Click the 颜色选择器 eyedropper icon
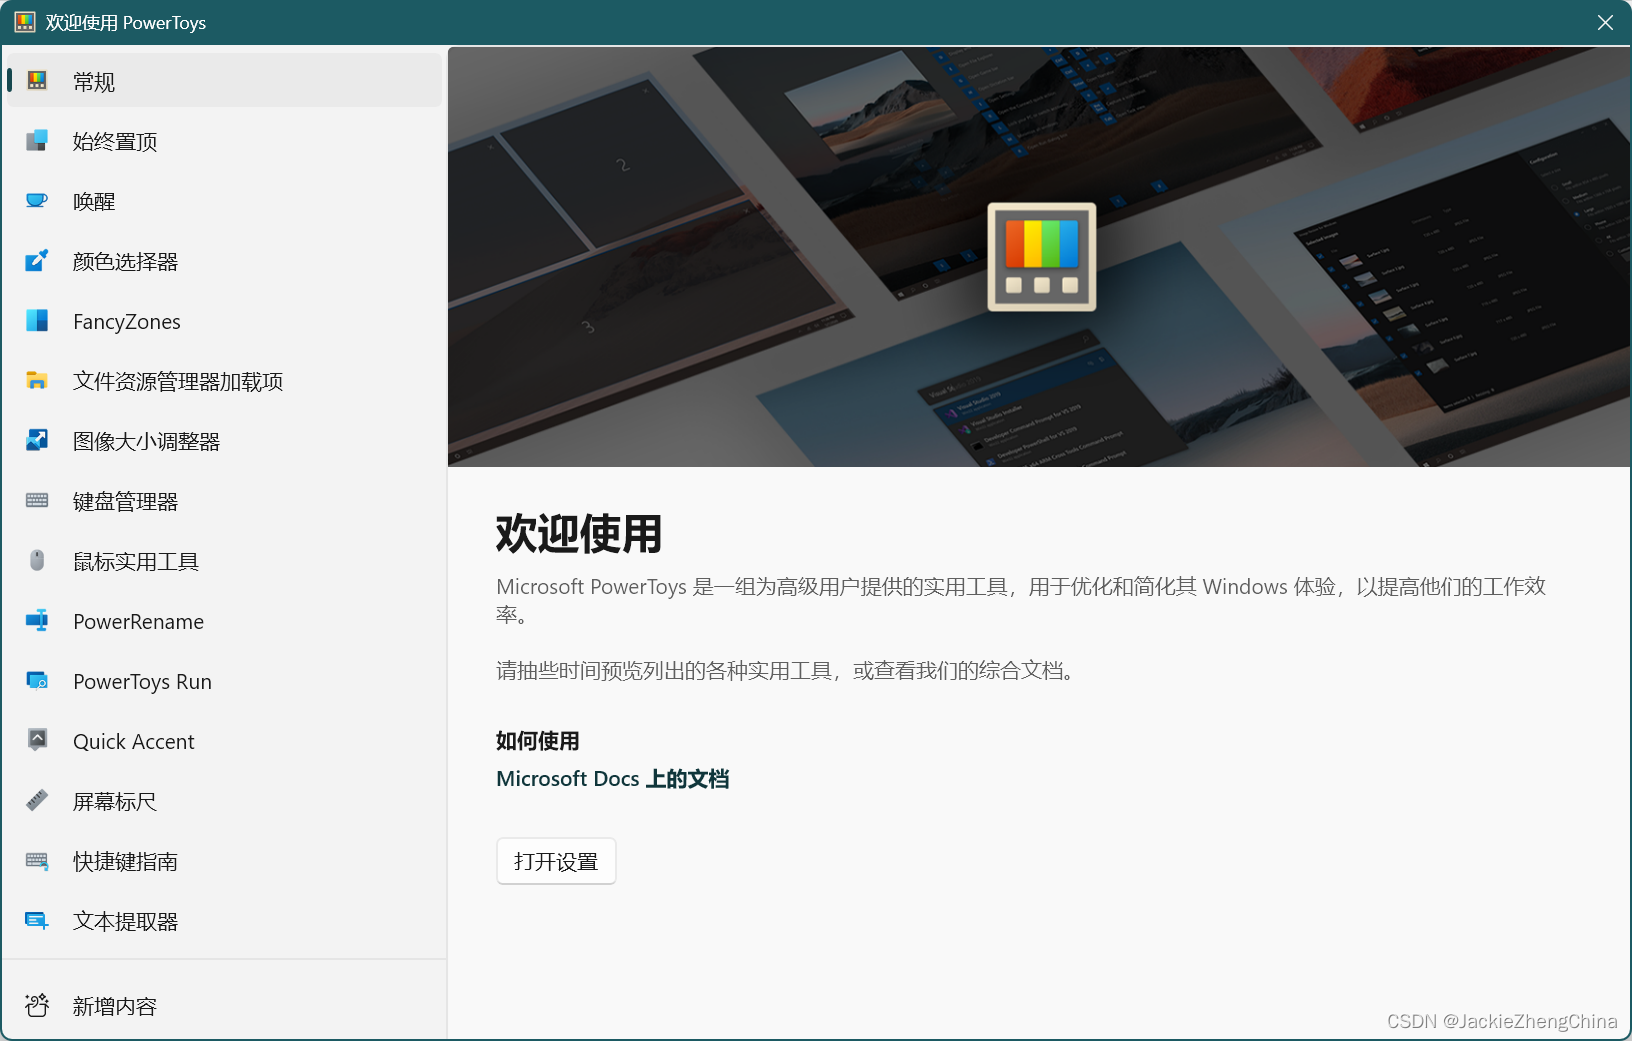The width and height of the screenshot is (1632, 1041). point(37,261)
